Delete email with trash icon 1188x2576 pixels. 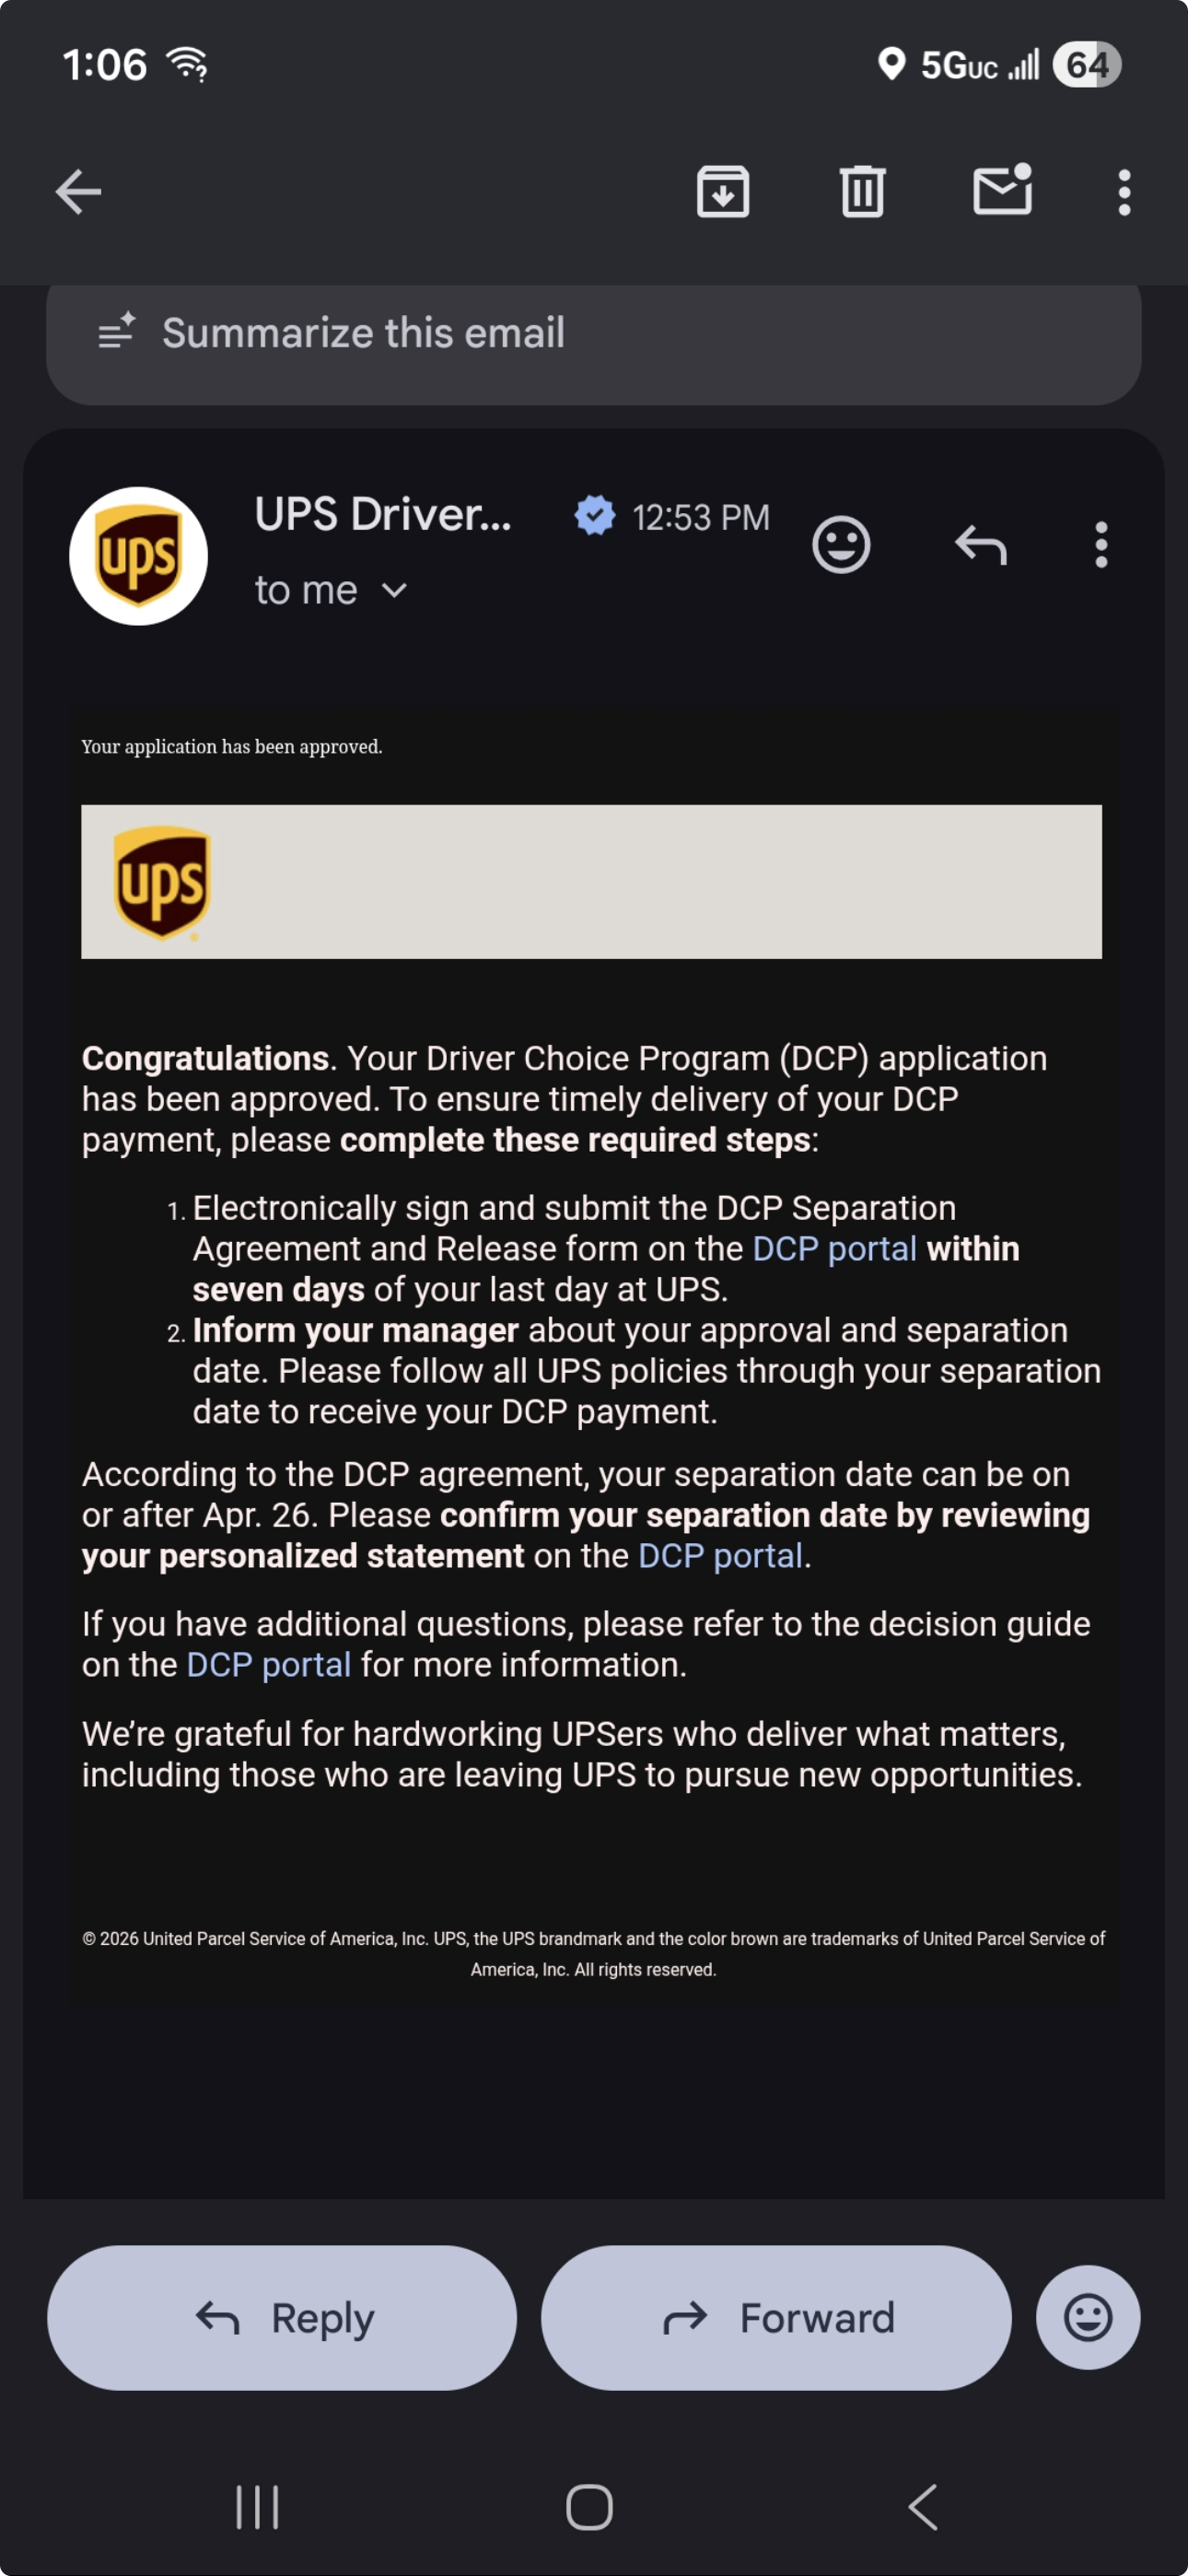862,192
